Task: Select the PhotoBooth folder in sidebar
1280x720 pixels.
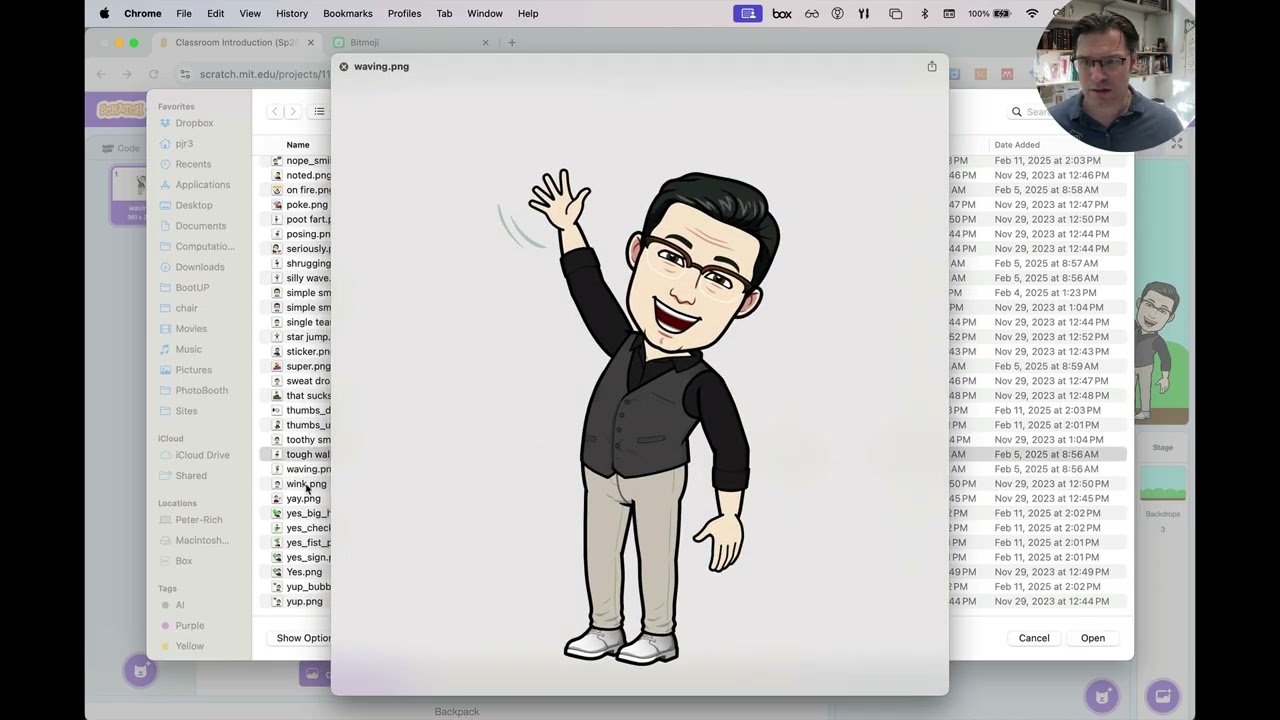Action: click(201, 391)
